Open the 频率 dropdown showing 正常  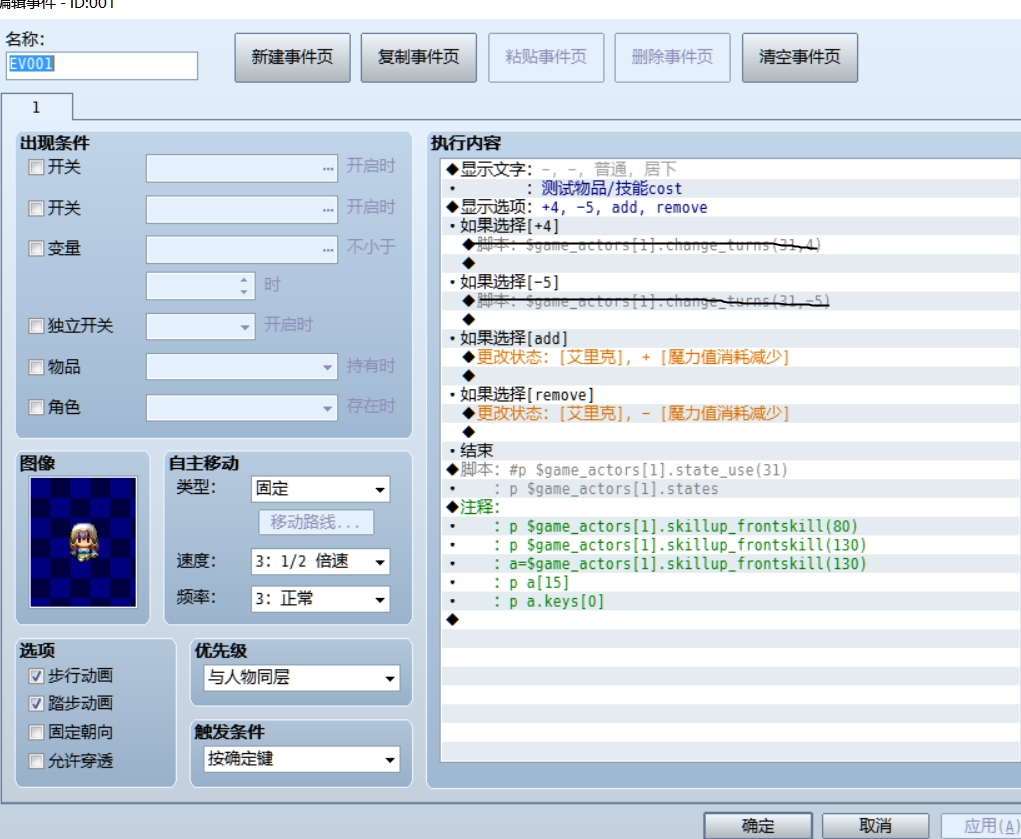(320, 599)
